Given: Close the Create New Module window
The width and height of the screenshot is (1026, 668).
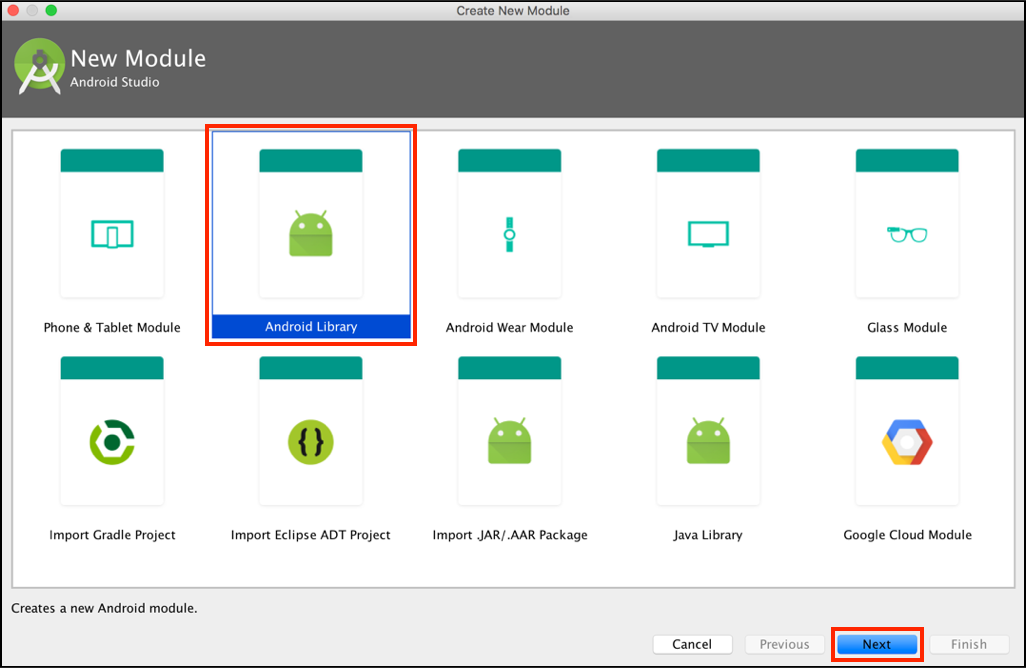Looking at the screenshot, I should pyautogui.click(x=13, y=10).
